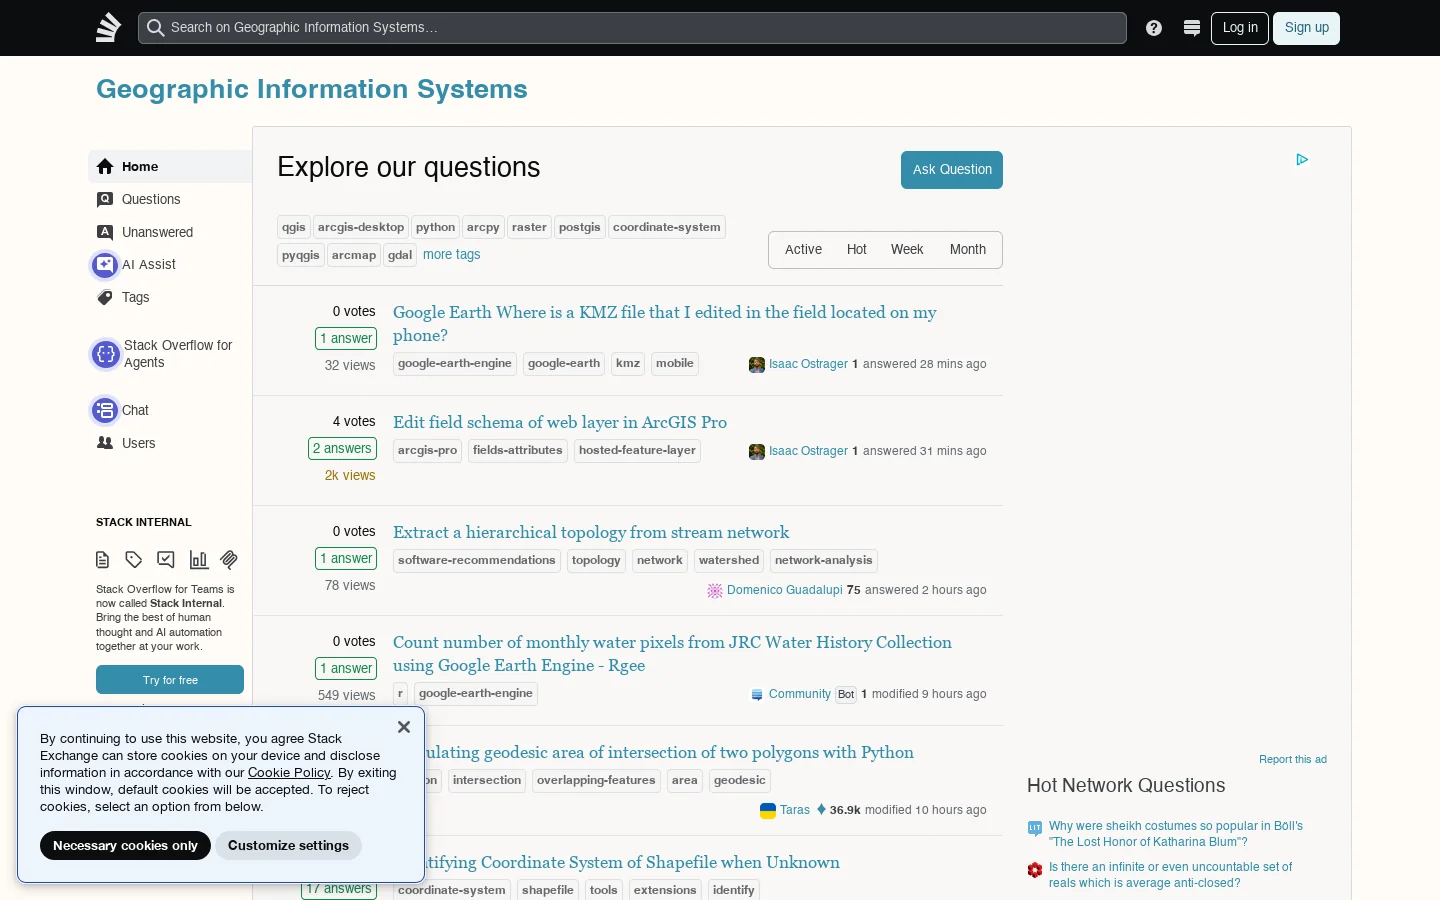Click the Ask Question button
The image size is (1440, 900).
[952, 170]
